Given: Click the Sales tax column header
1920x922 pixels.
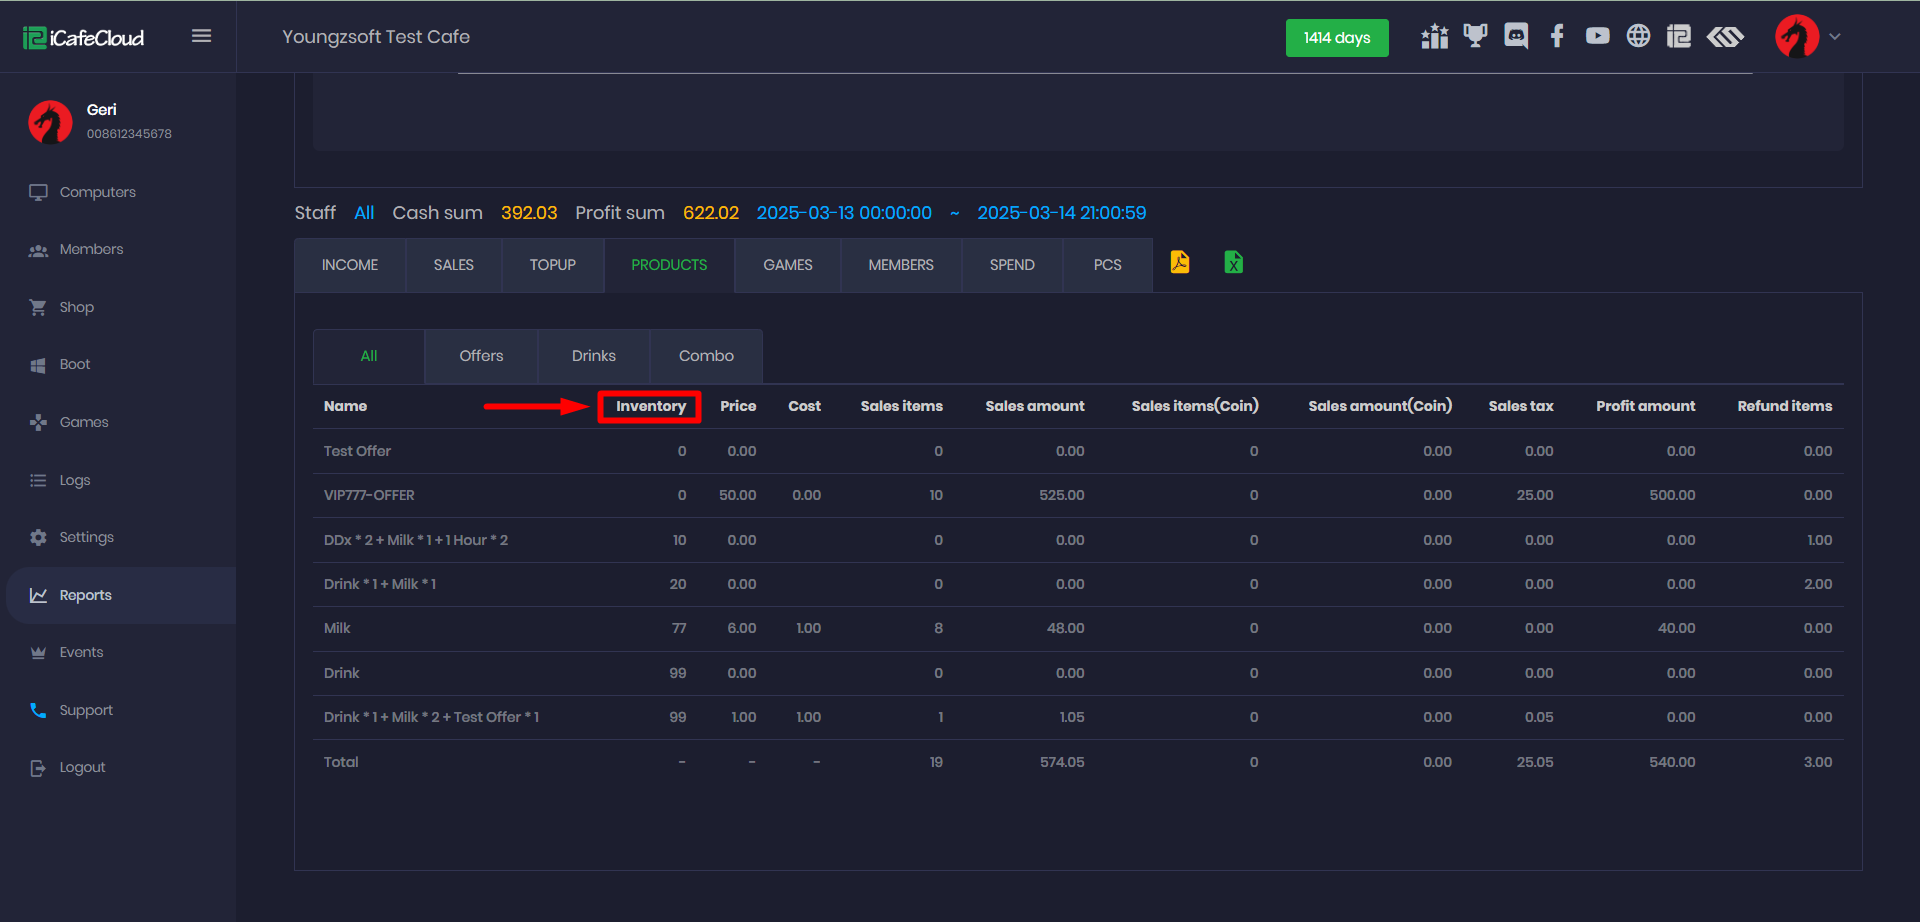Looking at the screenshot, I should (1521, 406).
